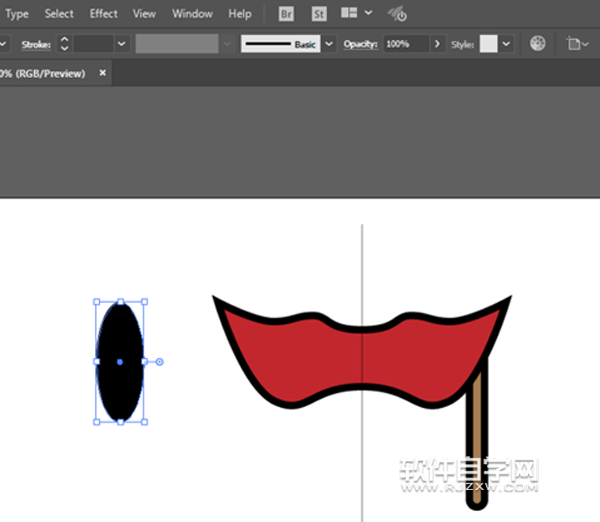Click the Stroke weight stepper arrows
This screenshot has height=522, width=600.
pos(65,44)
